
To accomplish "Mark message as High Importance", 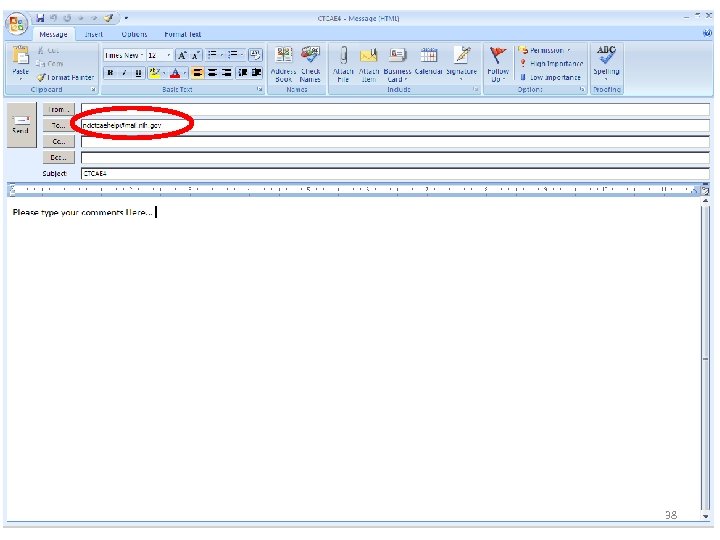I will [551, 63].
